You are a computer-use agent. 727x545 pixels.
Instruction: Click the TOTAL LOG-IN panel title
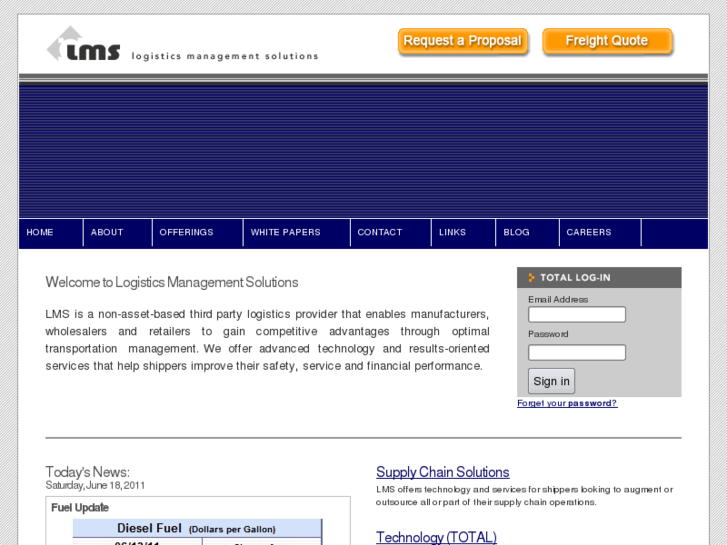point(575,278)
